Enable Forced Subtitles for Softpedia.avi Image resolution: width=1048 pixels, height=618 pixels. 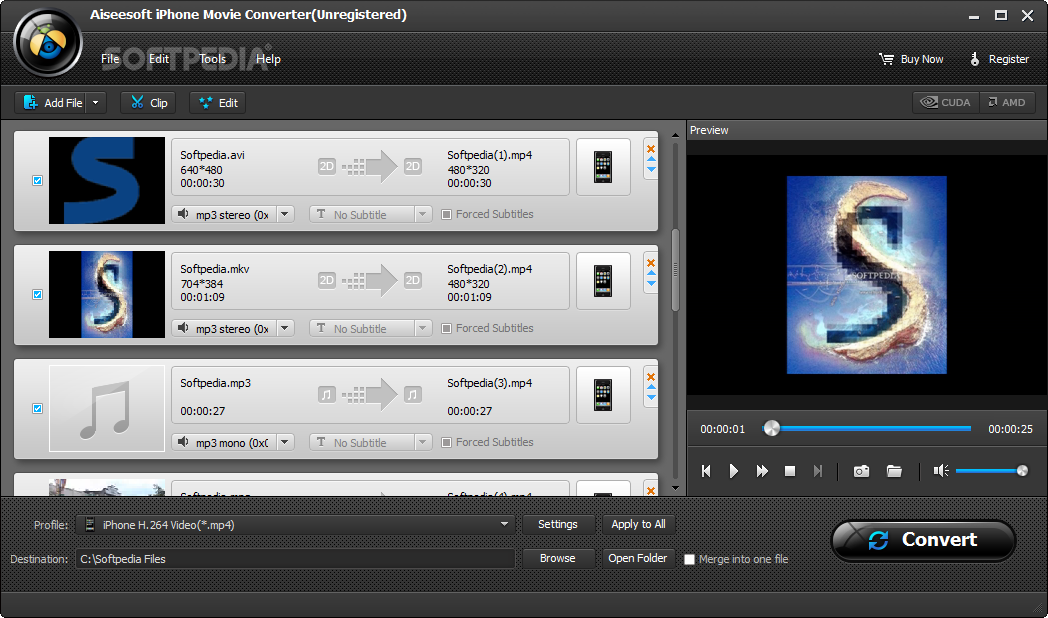(x=446, y=214)
